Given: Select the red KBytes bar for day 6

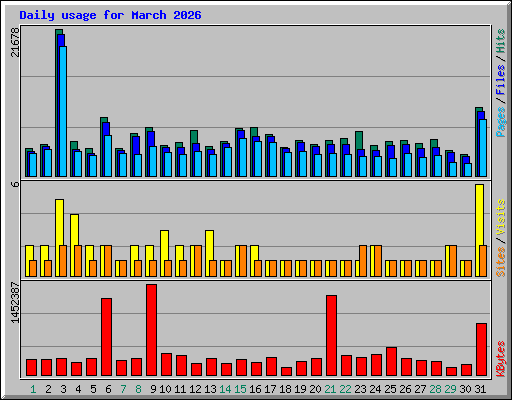Looking at the screenshot, I should (106, 337).
